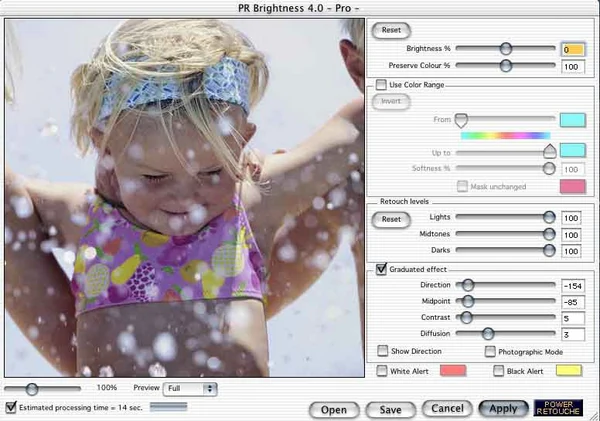
Task: Click the pink Mask unchanged swatch
Action: [573, 186]
